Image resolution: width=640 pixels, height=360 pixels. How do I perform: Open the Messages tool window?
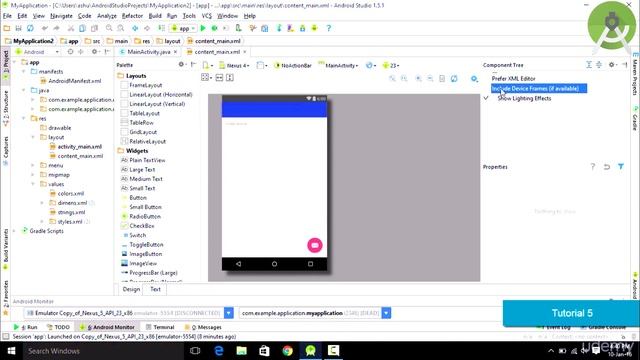coord(203,327)
